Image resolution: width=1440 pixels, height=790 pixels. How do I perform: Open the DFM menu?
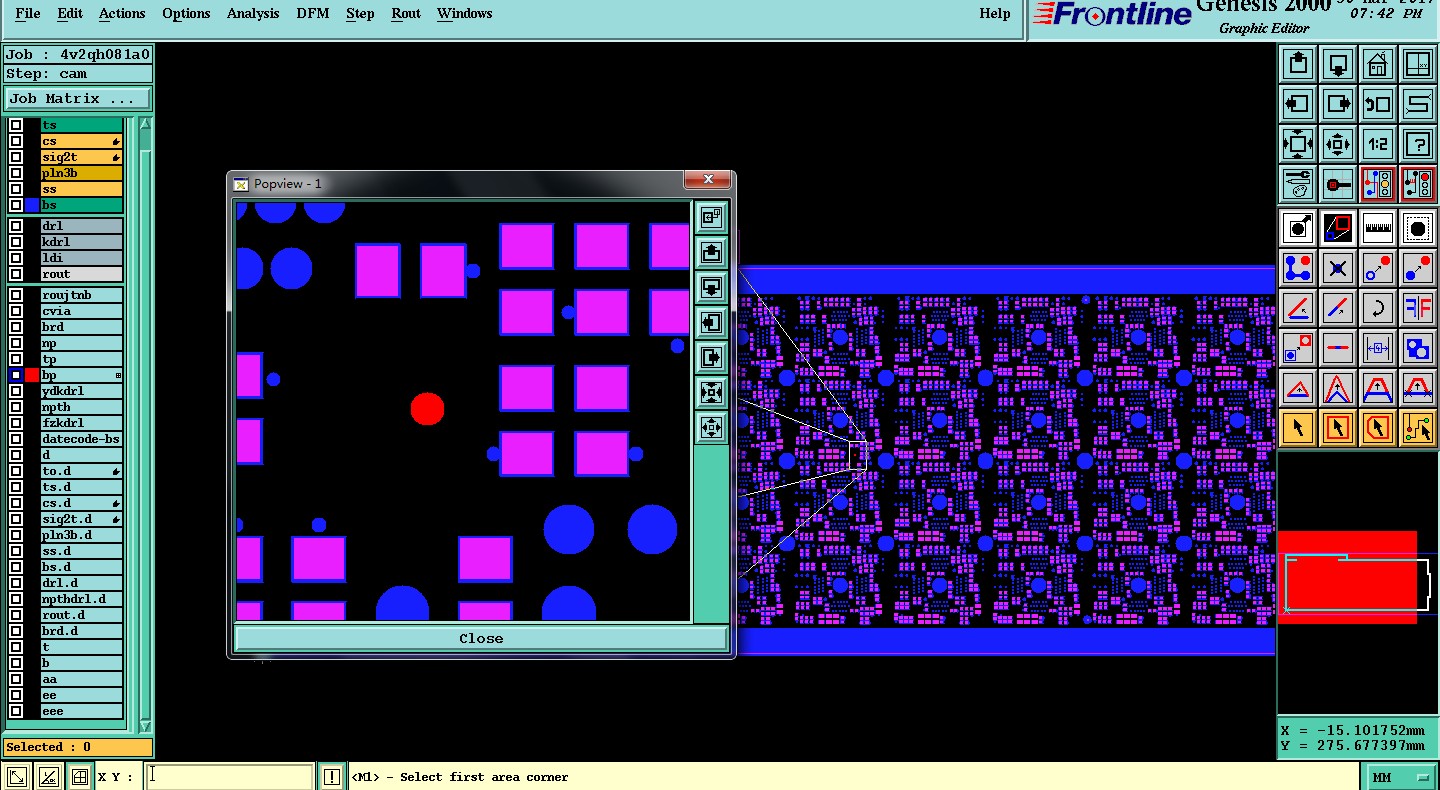tap(313, 13)
